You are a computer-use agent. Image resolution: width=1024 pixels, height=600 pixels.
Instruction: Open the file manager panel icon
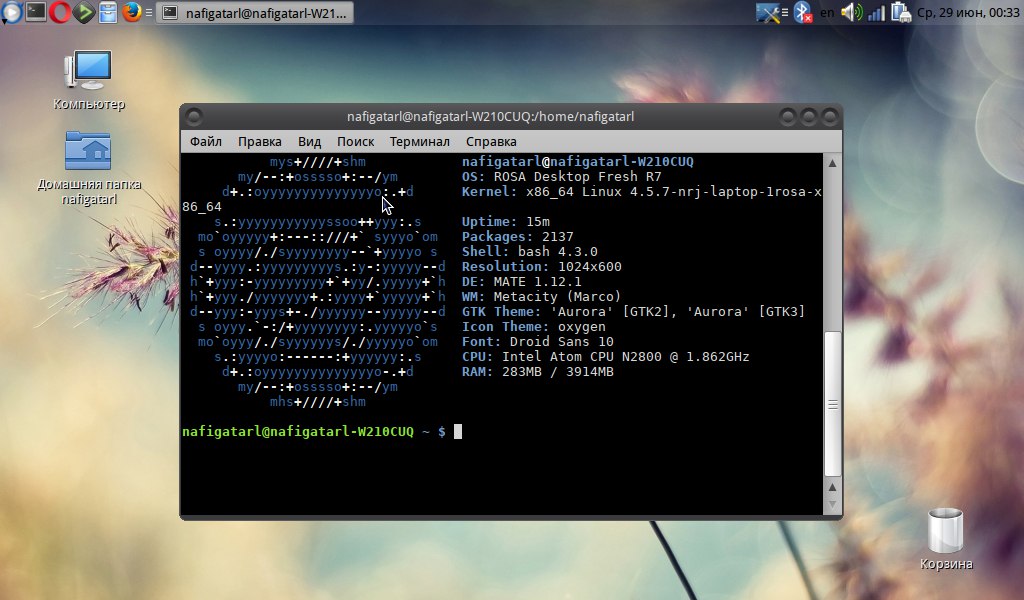pos(108,12)
